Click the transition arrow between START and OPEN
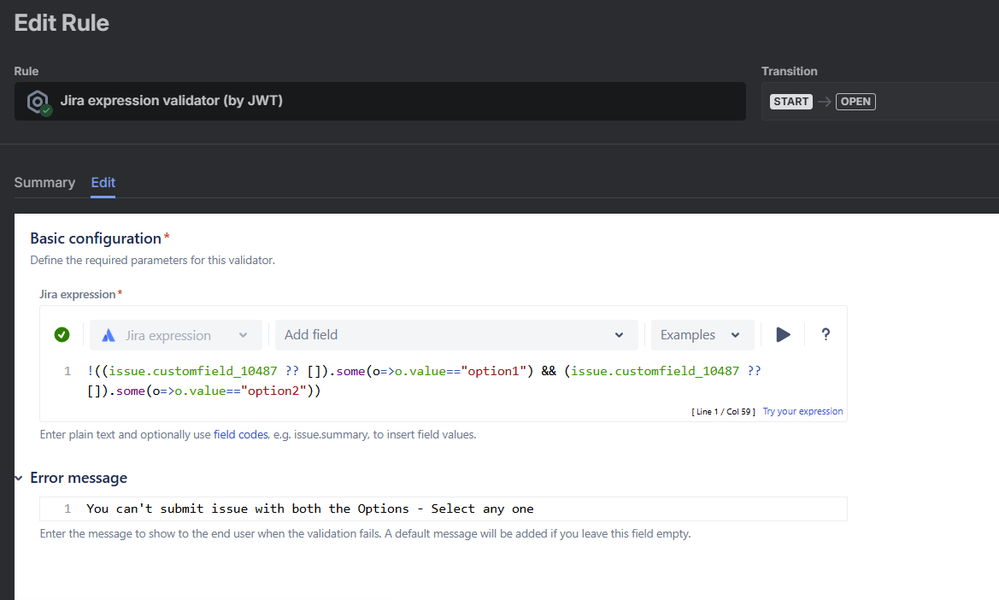The width and height of the screenshot is (999, 600). point(824,102)
